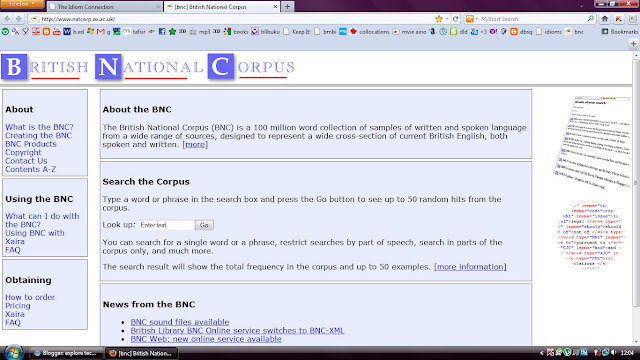Viewport: 640px width, 360px height.
Task: Click the Look up text input field
Action: (x=166, y=225)
